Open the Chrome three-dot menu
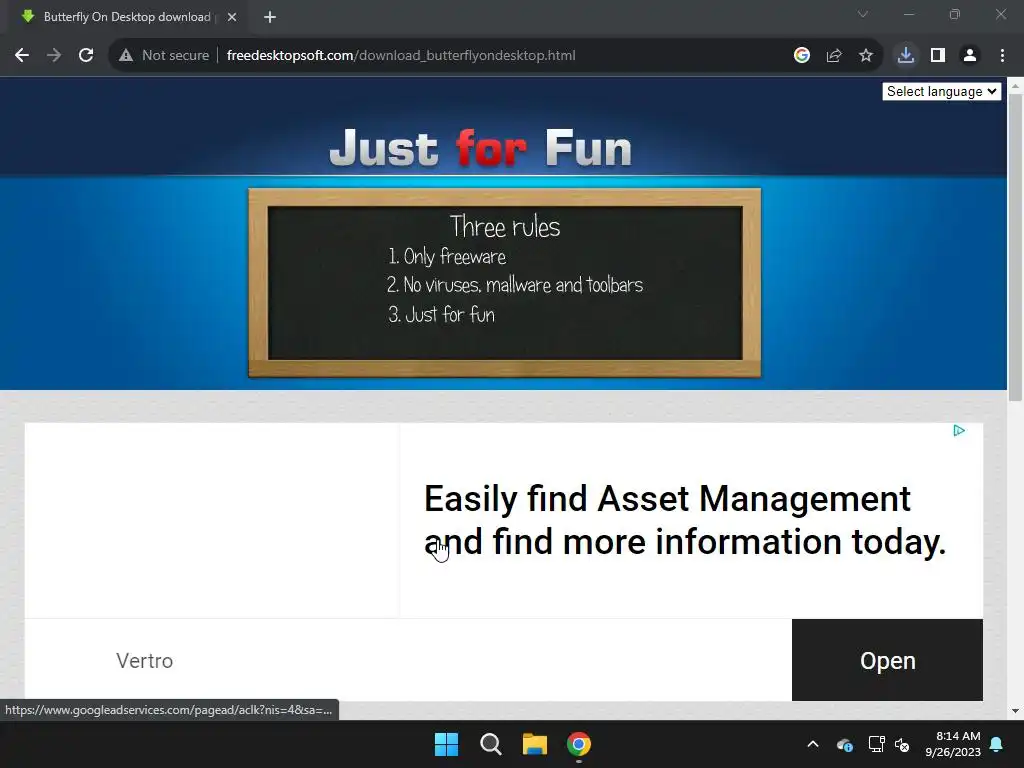The height and width of the screenshot is (768, 1024). coord(1002,56)
